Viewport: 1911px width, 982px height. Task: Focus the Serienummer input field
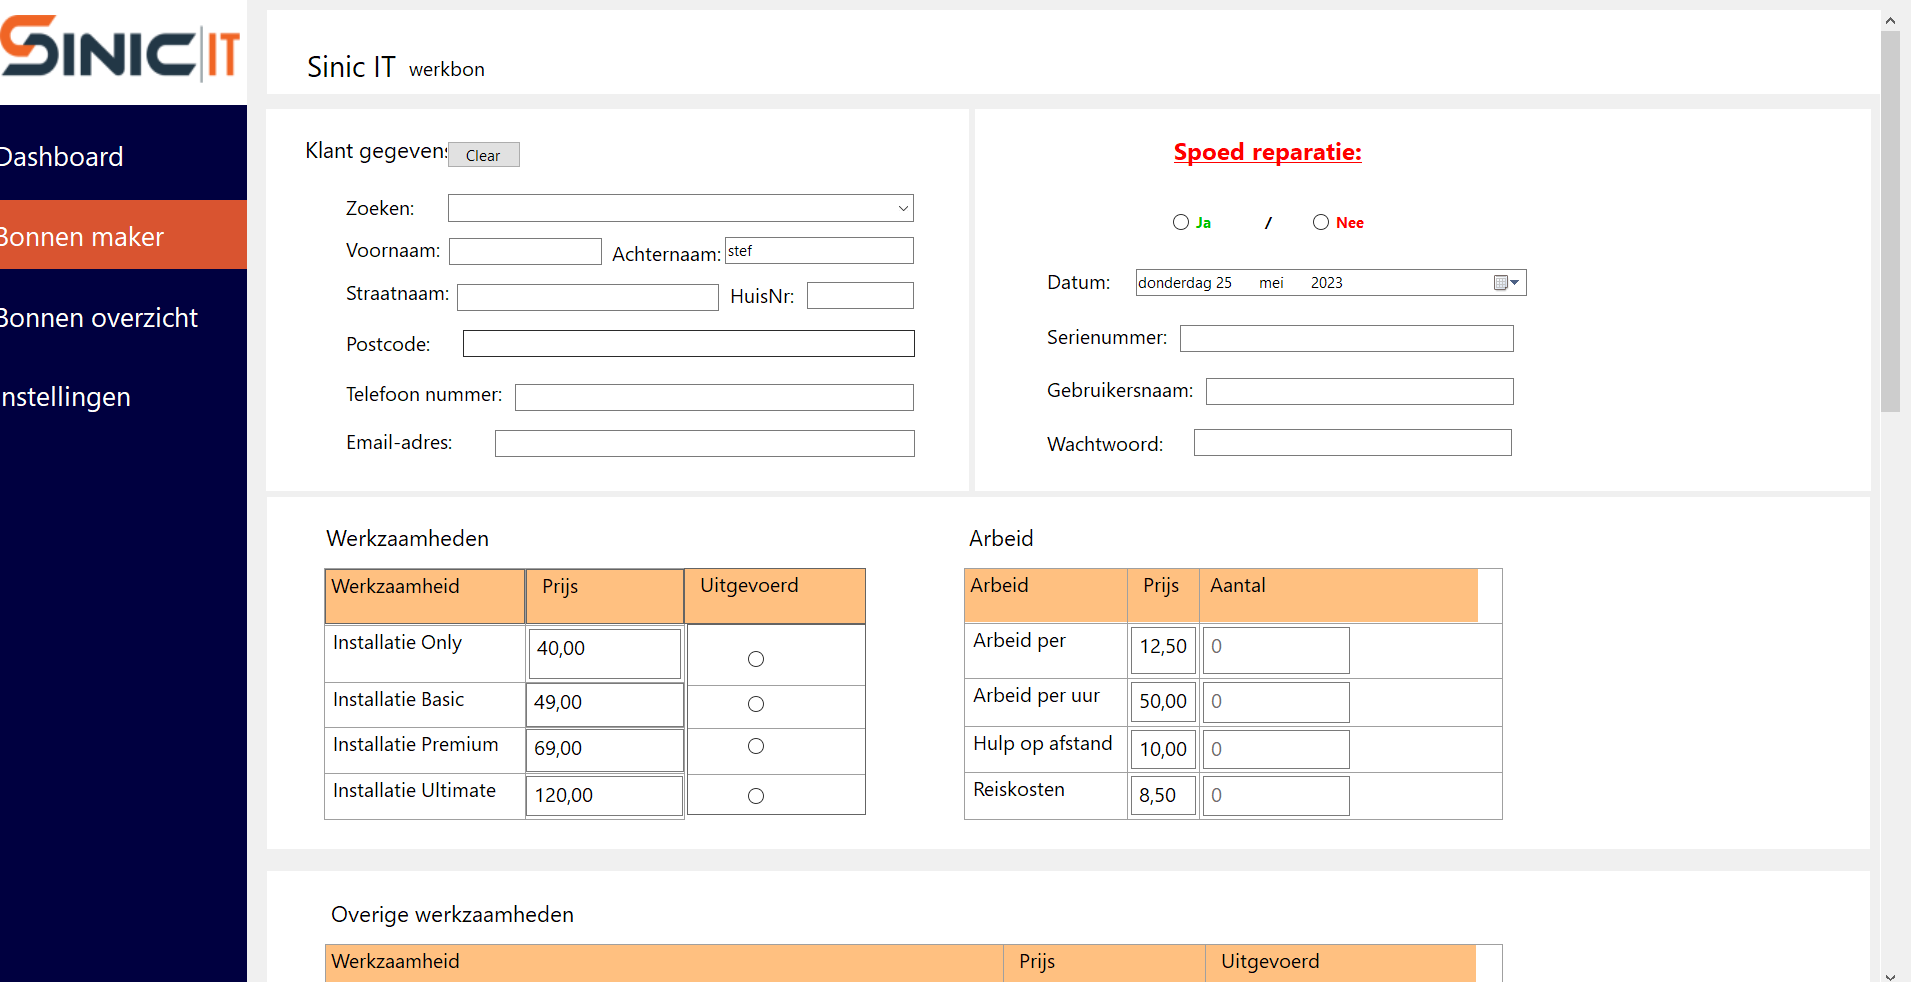click(x=1346, y=339)
